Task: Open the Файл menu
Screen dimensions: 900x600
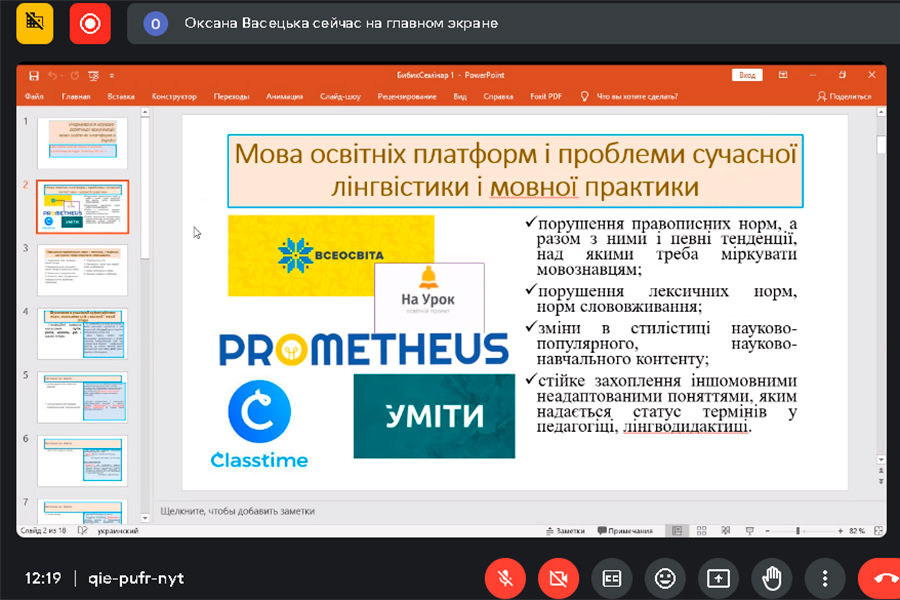Action: [34, 96]
